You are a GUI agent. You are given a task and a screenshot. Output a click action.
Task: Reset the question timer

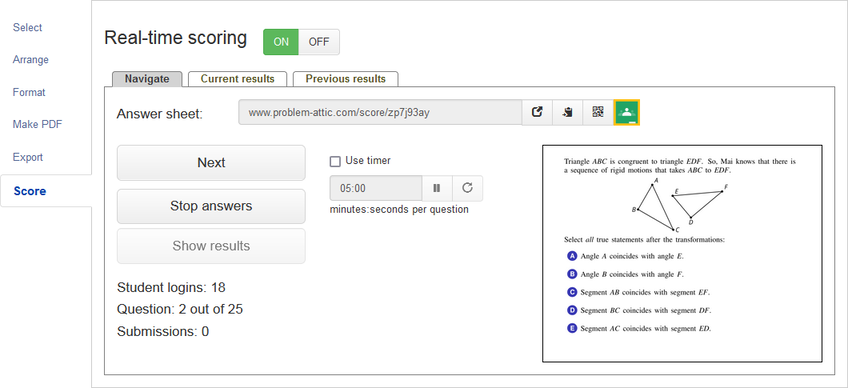point(467,188)
